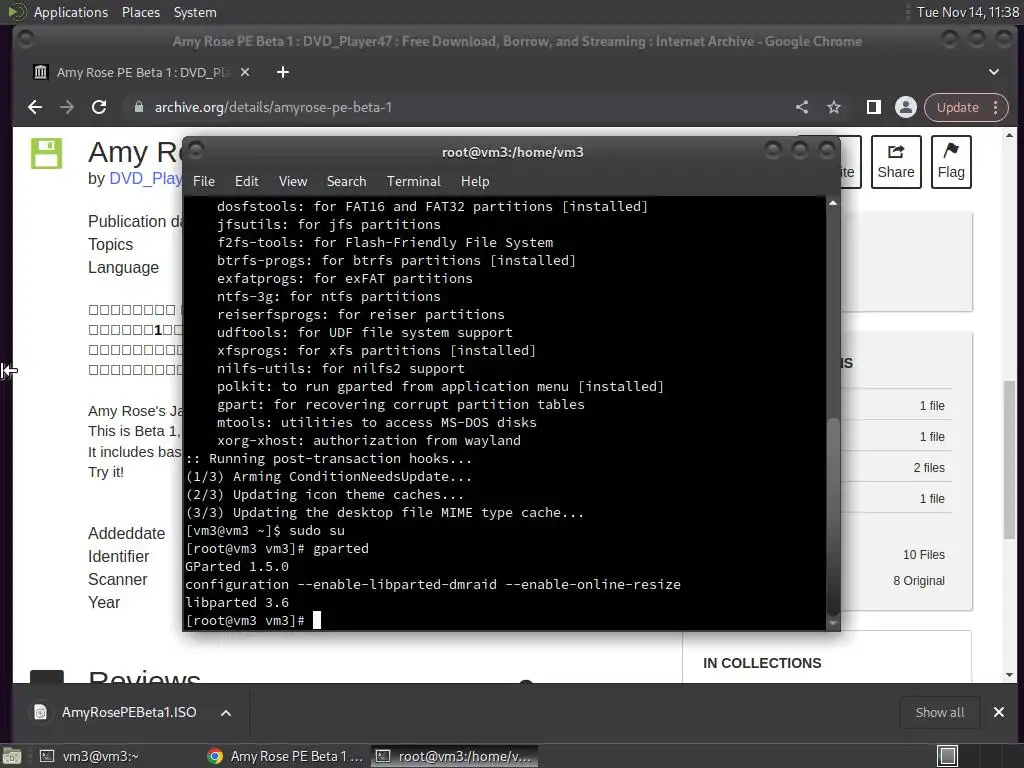Viewport: 1024px width, 768px height.
Task: Click the page scrollbar down arrow
Action: coord(1010,675)
